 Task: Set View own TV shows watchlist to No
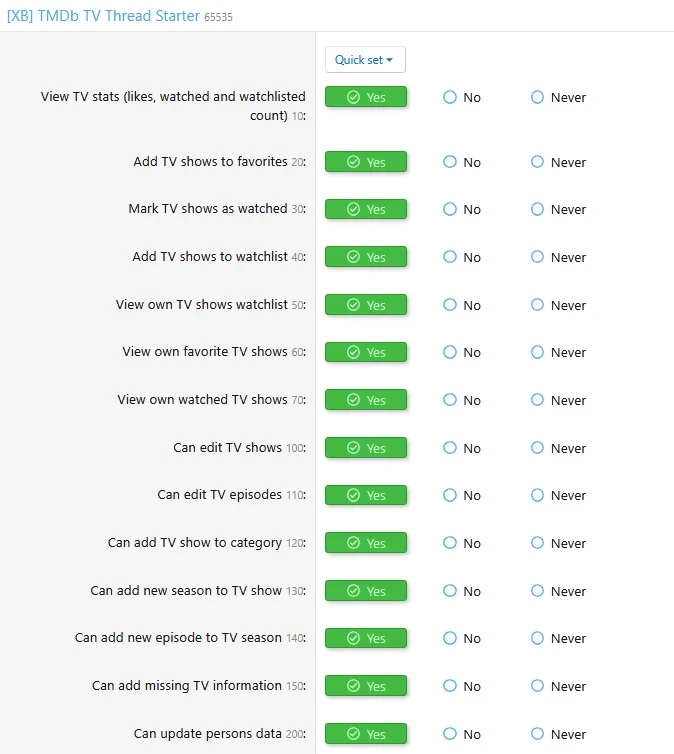[x=451, y=305]
